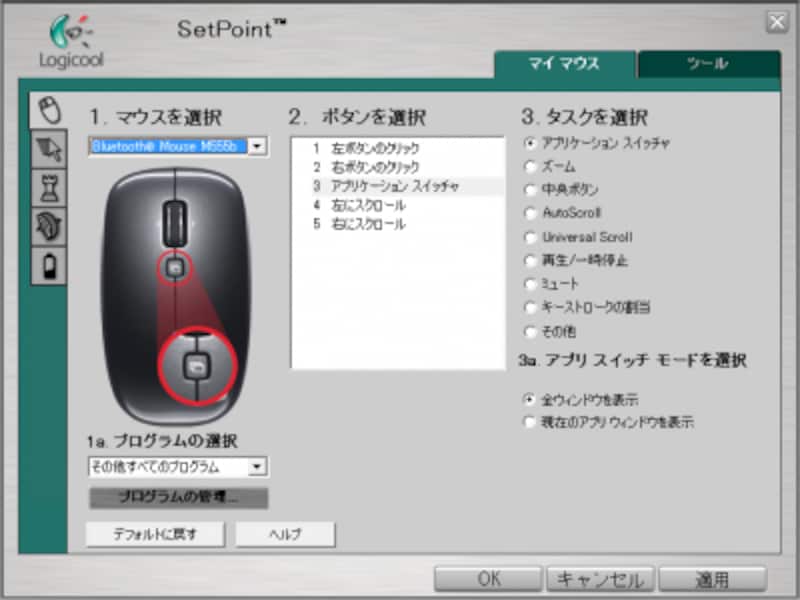Open the mouse buttons settings icon

(x=49, y=110)
